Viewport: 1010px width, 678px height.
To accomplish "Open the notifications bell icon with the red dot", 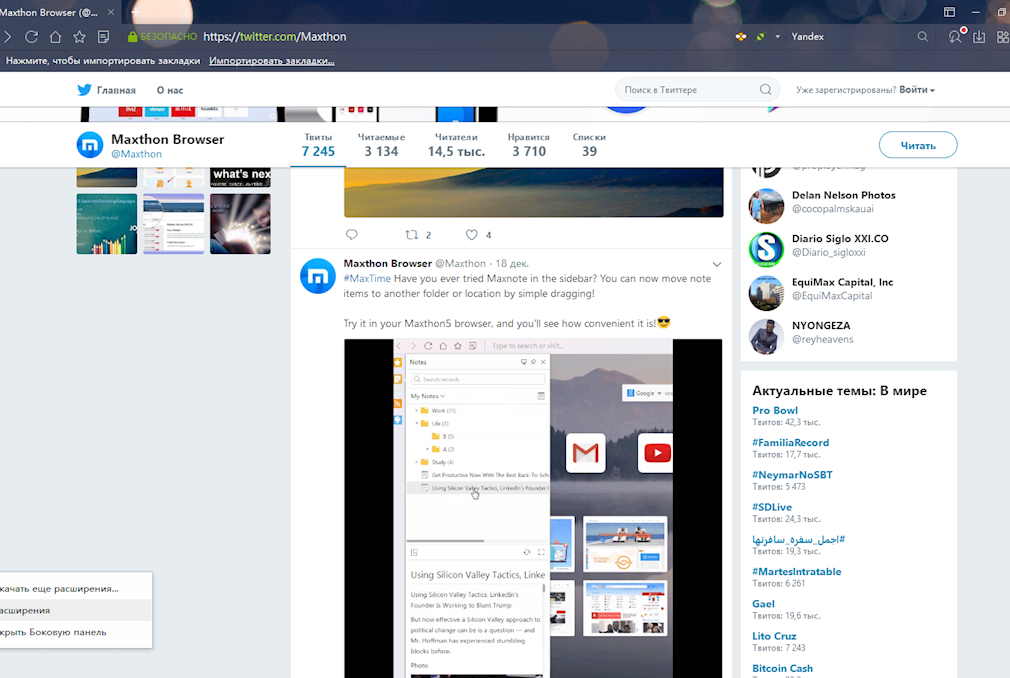I will (955, 36).
